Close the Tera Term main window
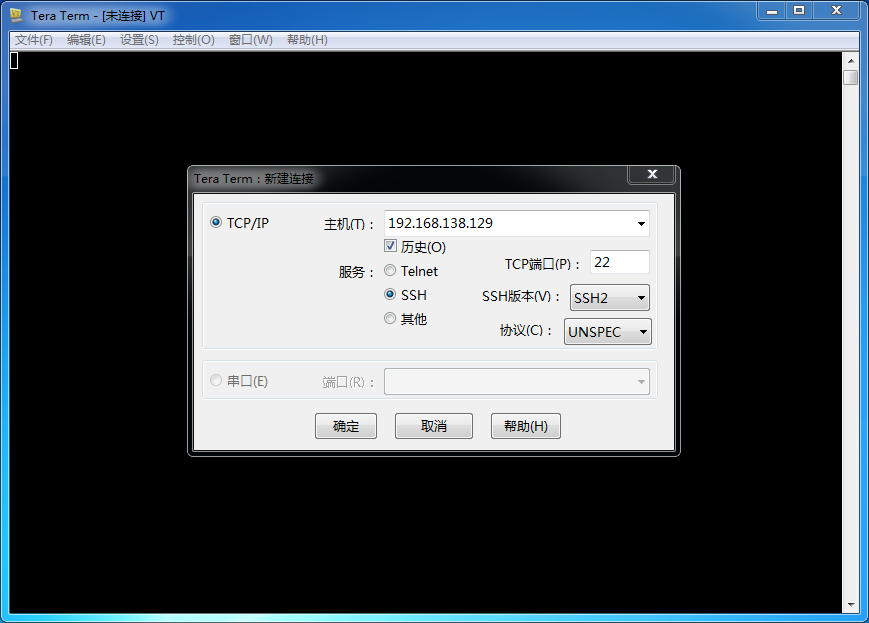The image size is (869, 623). pos(837,11)
